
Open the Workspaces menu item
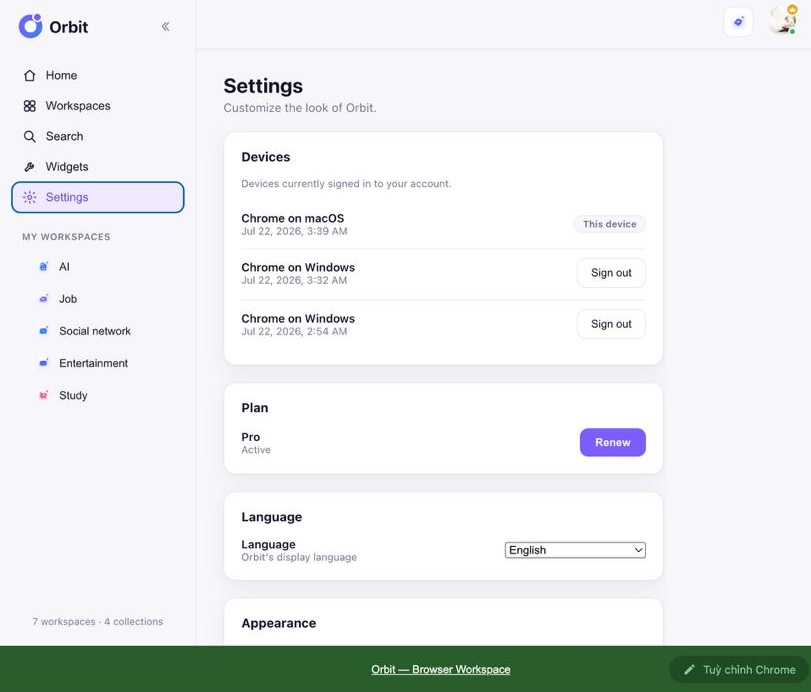tap(98, 106)
